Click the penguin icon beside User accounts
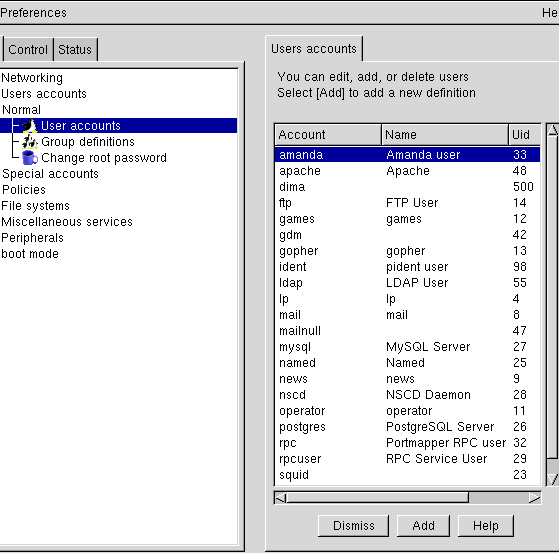The width and height of the screenshot is (559, 553). coord(30,126)
